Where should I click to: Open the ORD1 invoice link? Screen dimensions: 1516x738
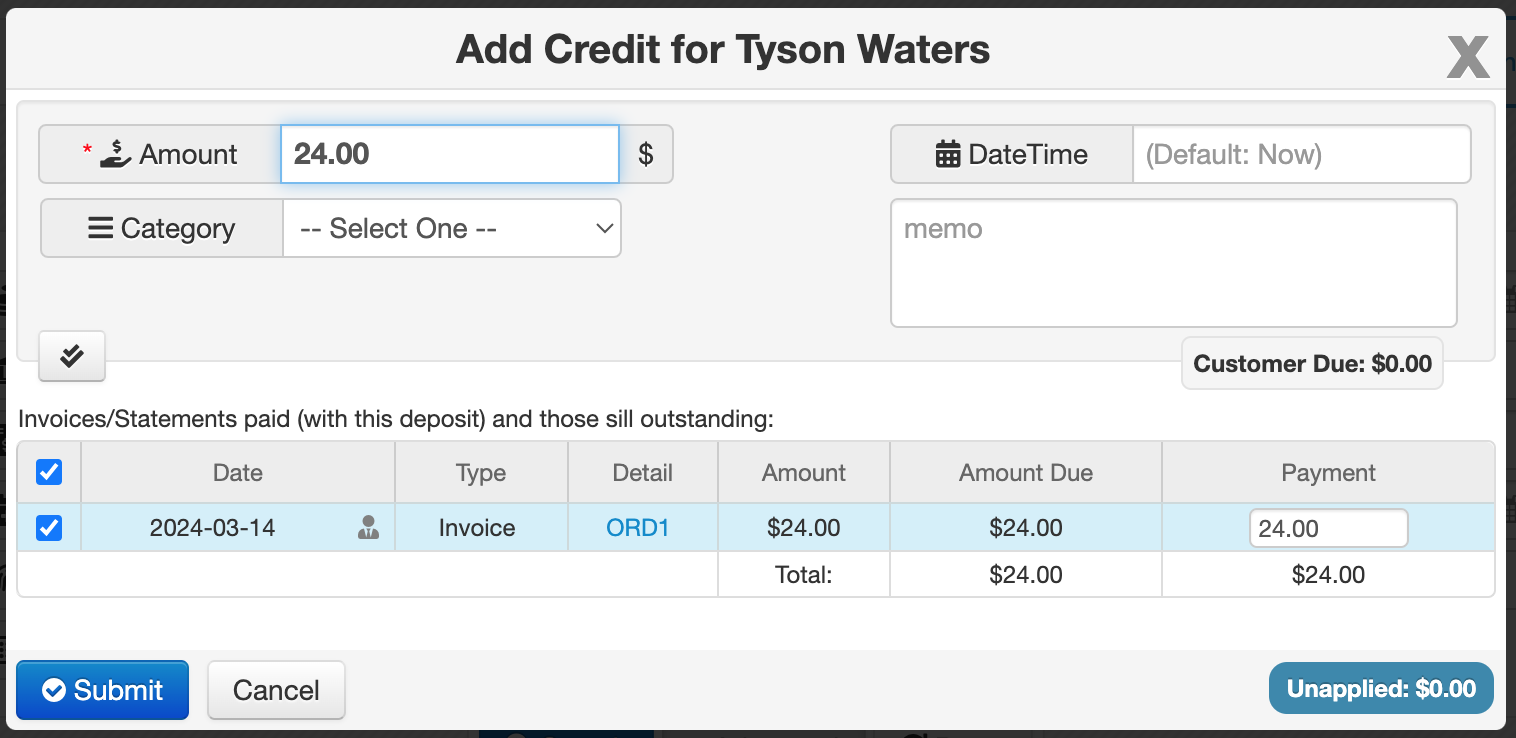(x=638, y=527)
